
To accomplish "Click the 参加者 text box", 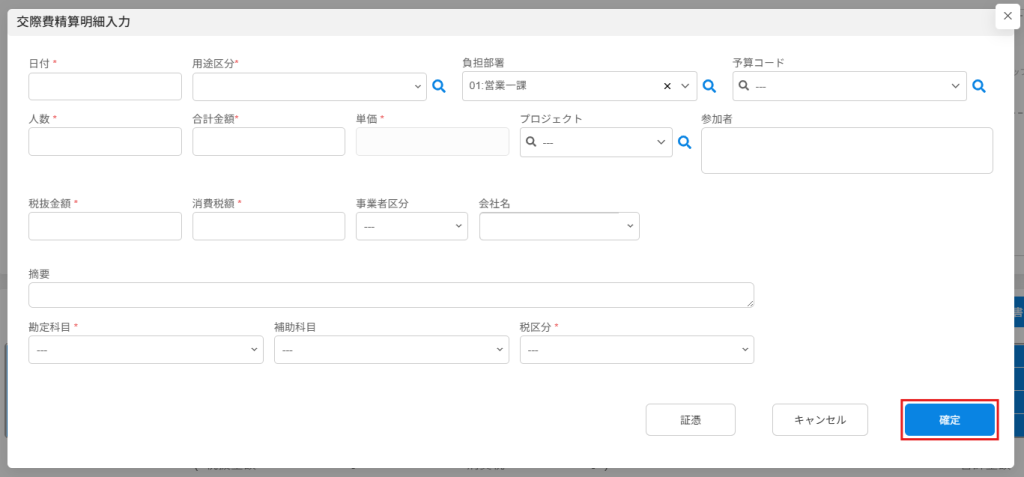I will [846, 150].
